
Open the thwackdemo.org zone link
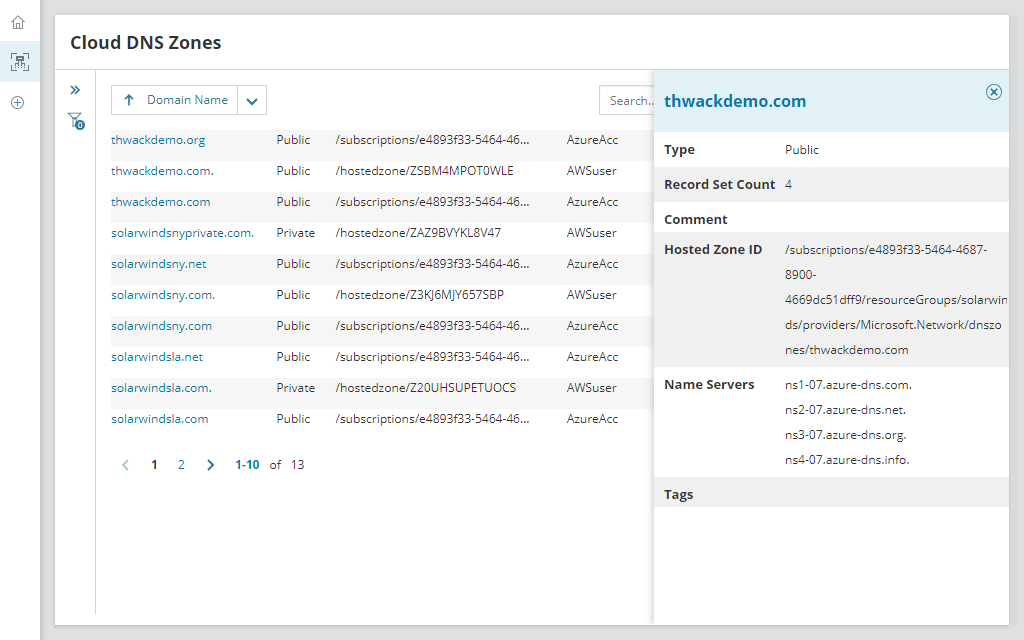157,140
